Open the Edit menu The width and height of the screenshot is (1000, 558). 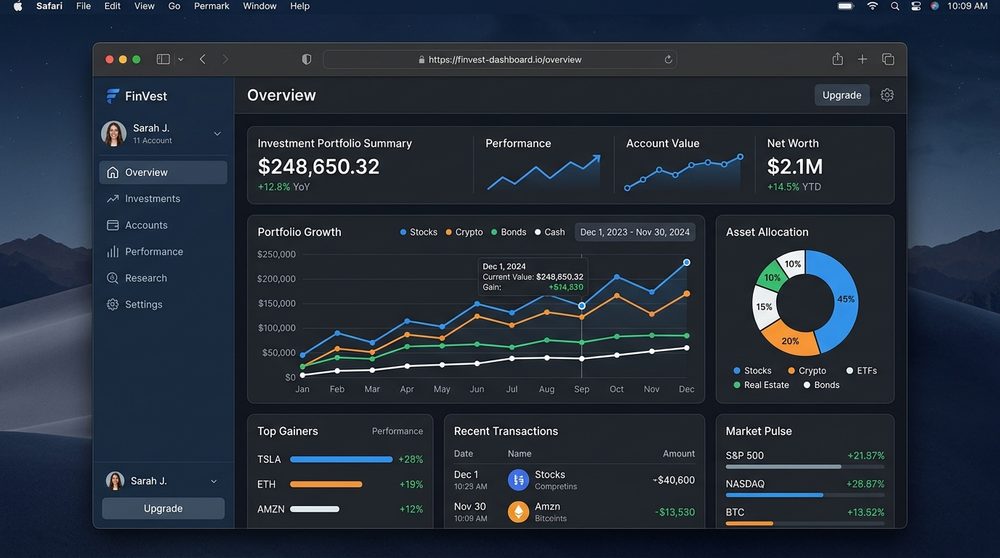[112, 6]
